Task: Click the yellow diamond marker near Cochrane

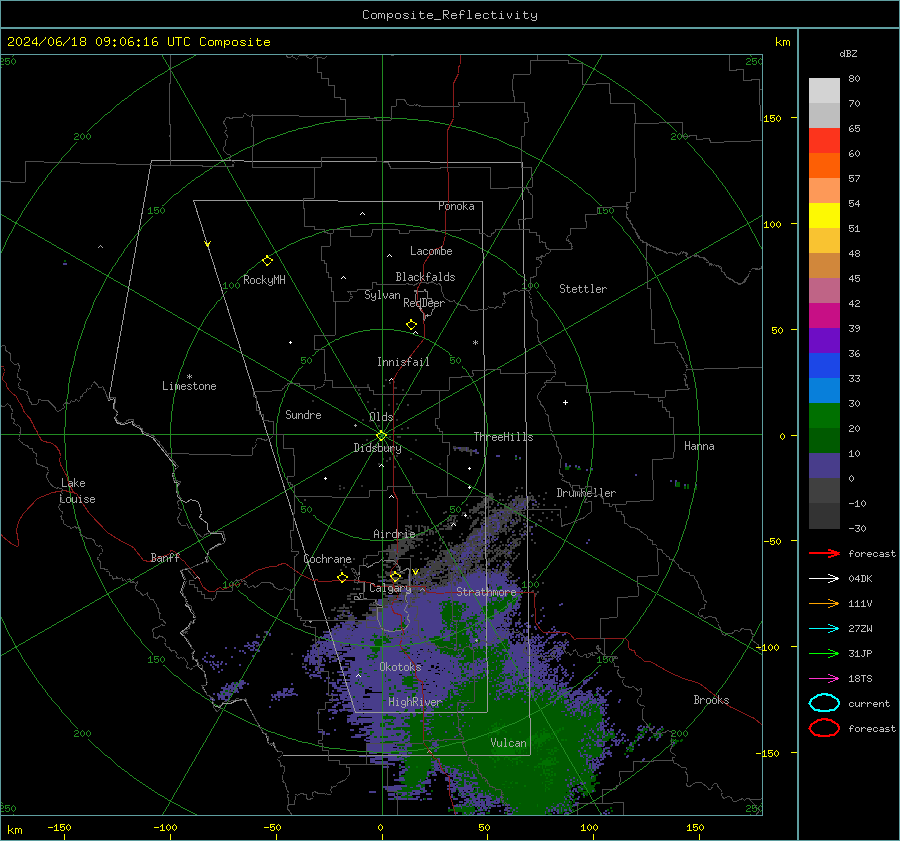Action: pyautogui.click(x=343, y=577)
